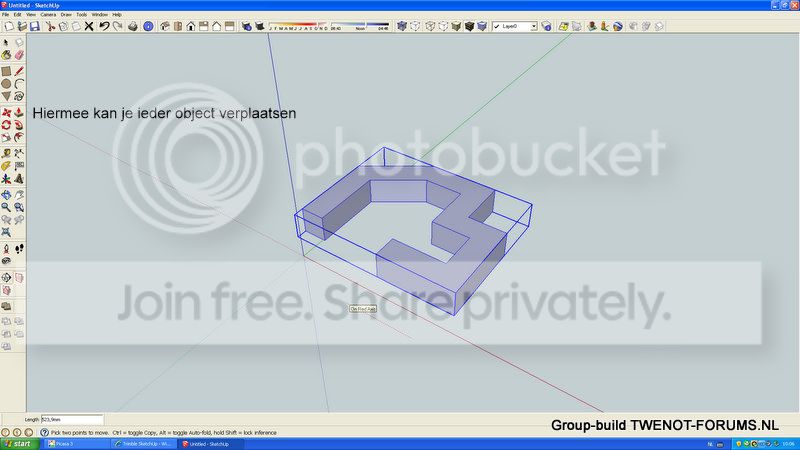Click the status bar help question icon

pyautogui.click(x=44, y=433)
